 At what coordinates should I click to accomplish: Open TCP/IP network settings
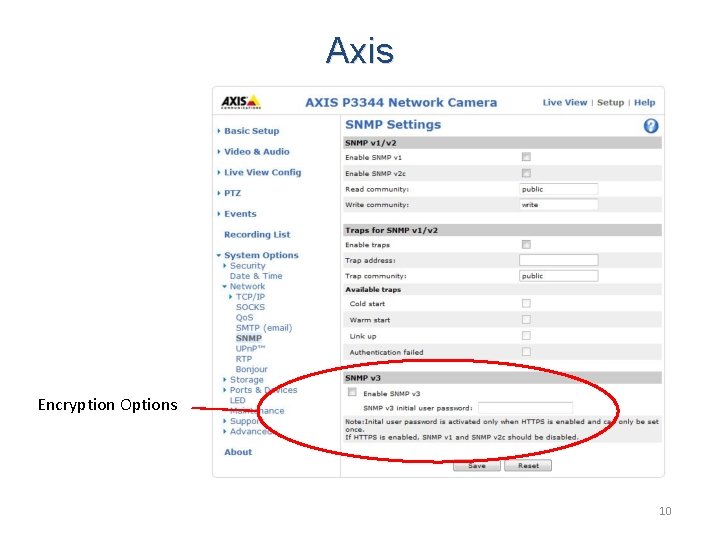[250, 297]
